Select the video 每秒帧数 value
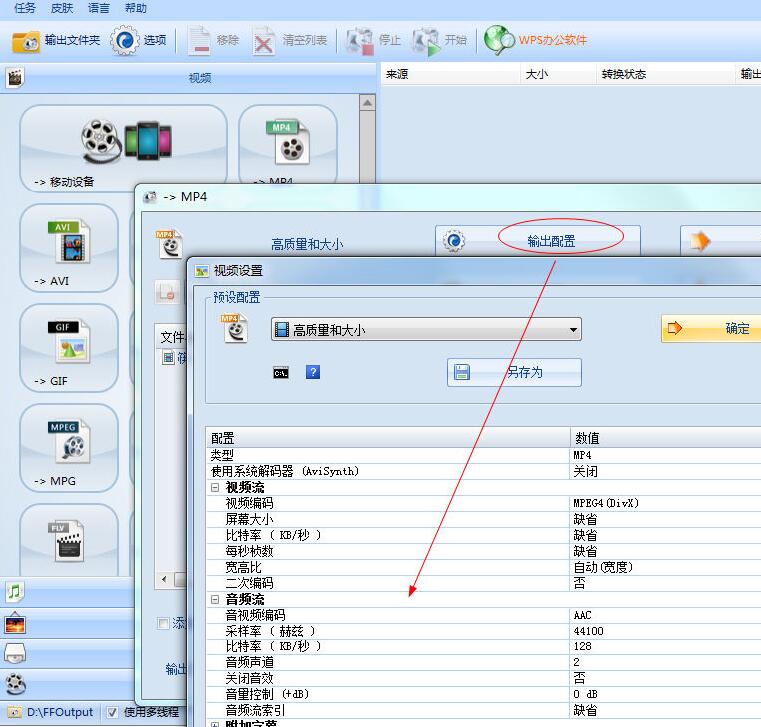The height and width of the screenshot is (727, 761). coord(585,551)
